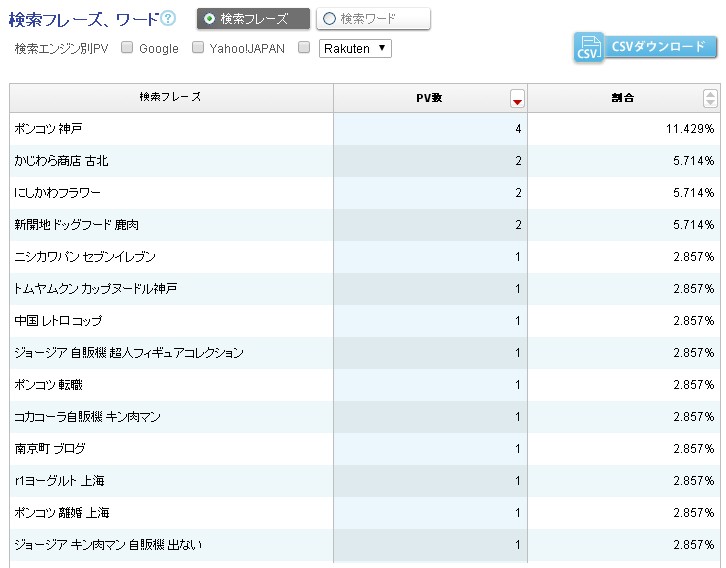Sort by PV数 using the red arrow icon
The width and height of the screenshot is (726, 568).
pyautogui.click(x=517, y=98)
